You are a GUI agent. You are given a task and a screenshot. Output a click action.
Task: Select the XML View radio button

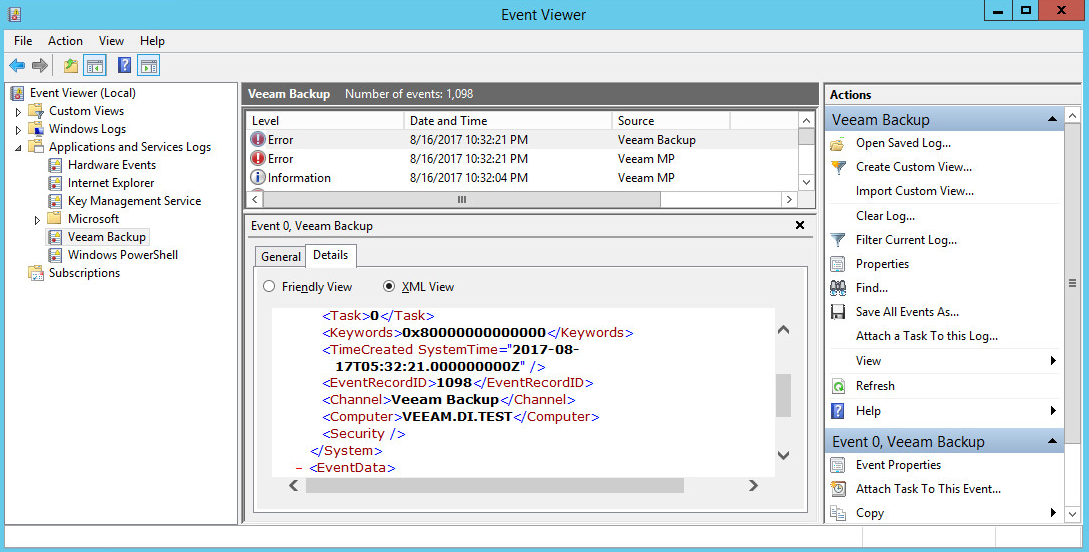point(389,287)
